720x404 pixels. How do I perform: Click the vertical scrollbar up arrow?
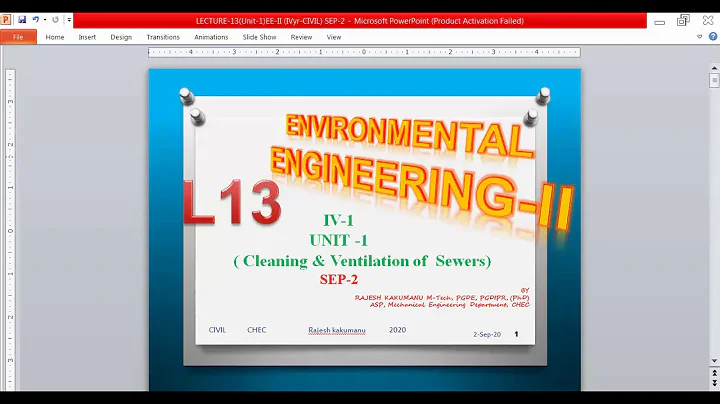714,68
